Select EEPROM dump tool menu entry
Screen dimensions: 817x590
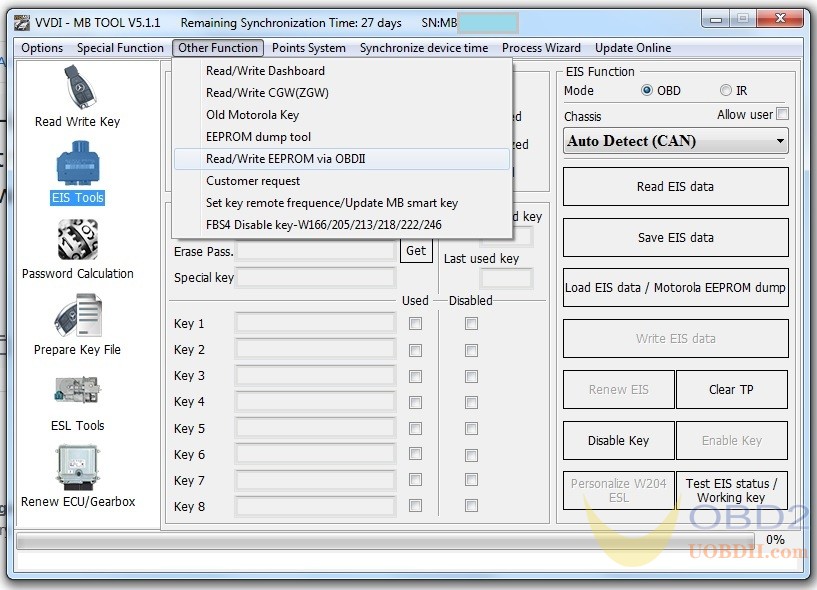pyautogui.click(x=258, y=137)
